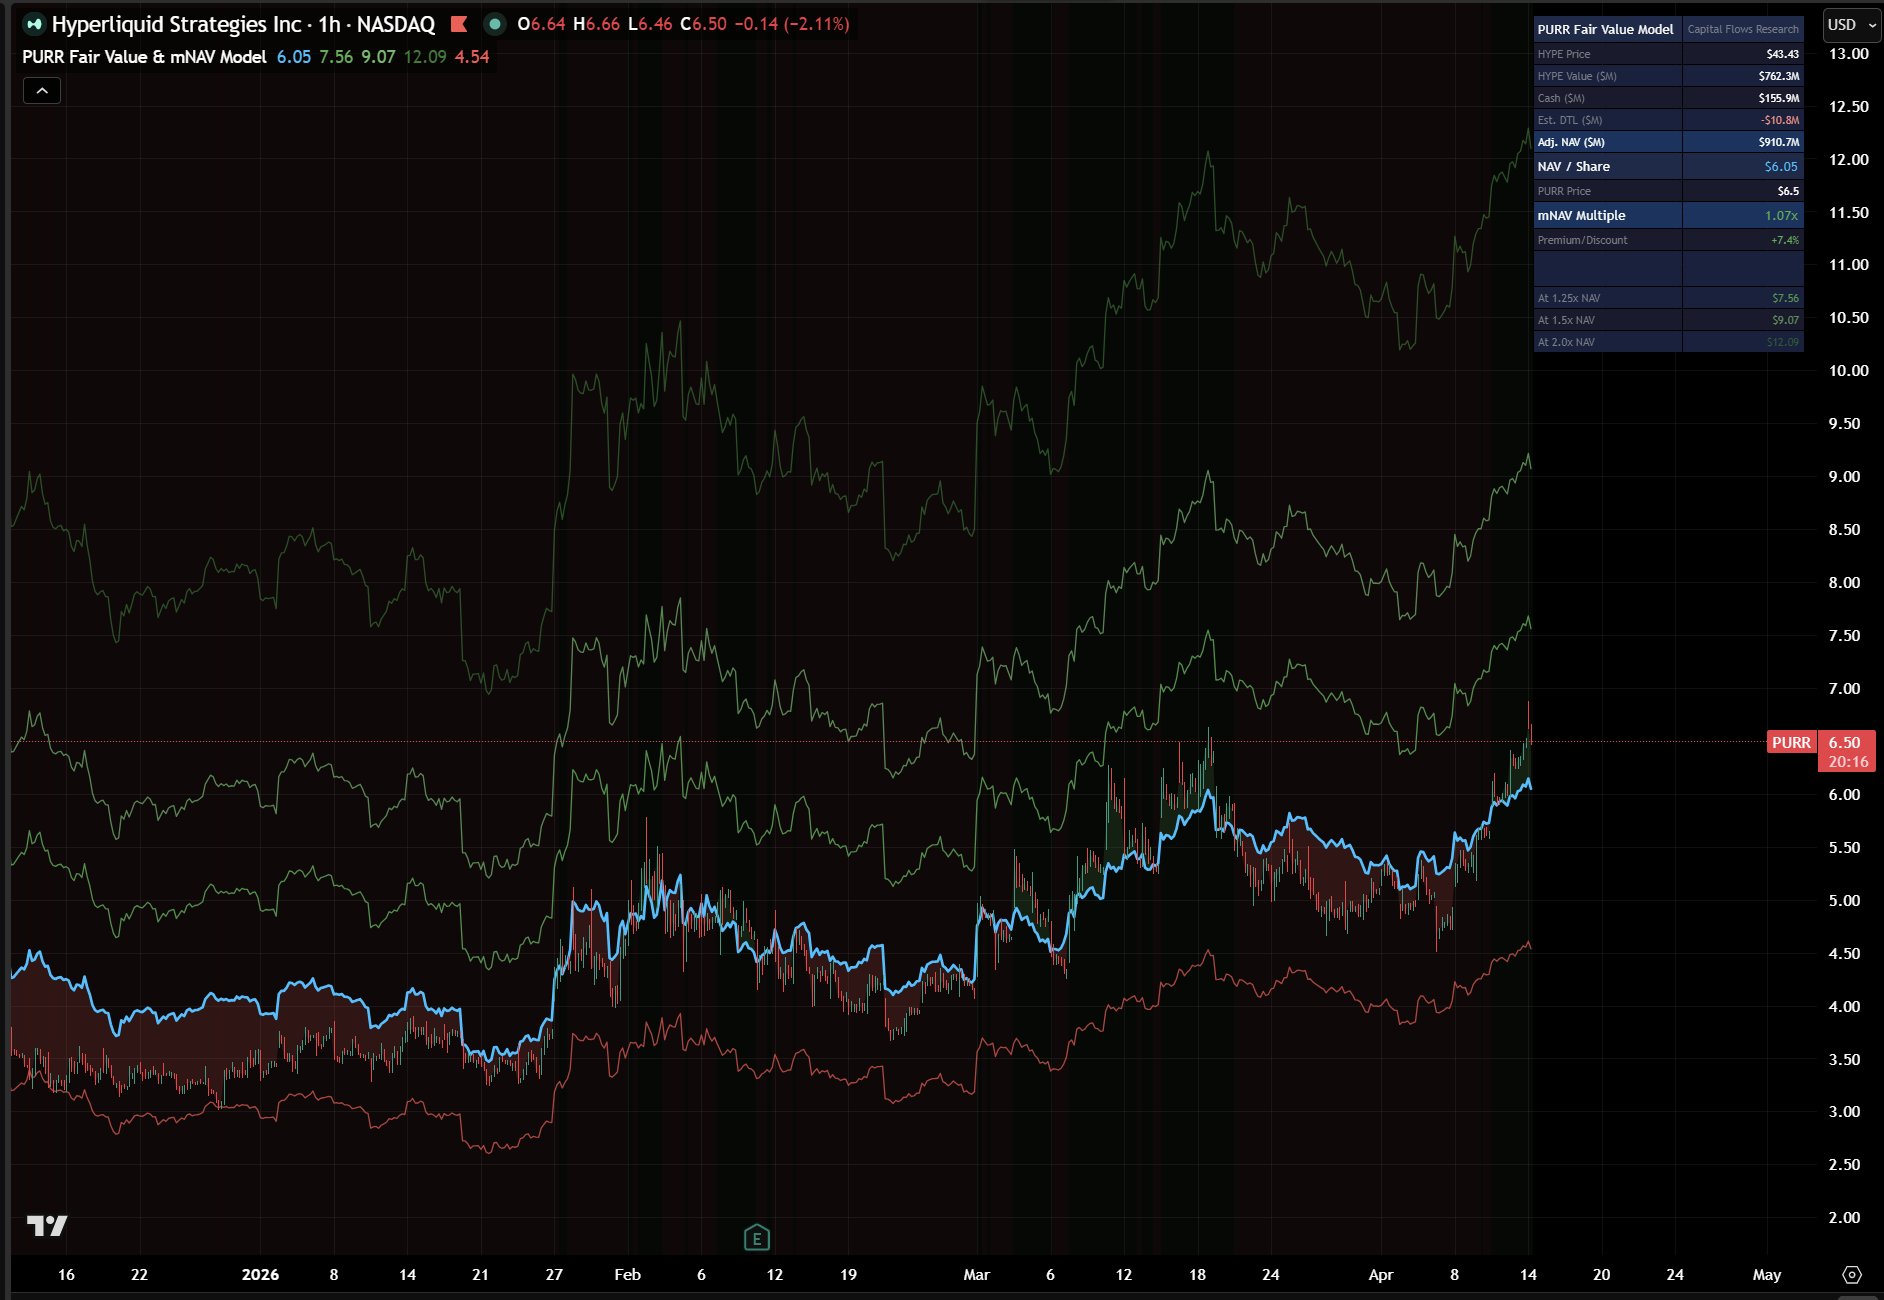Click the 'At 1.25x NAV' table label
The image size is (1884, 1300).
1569,298
